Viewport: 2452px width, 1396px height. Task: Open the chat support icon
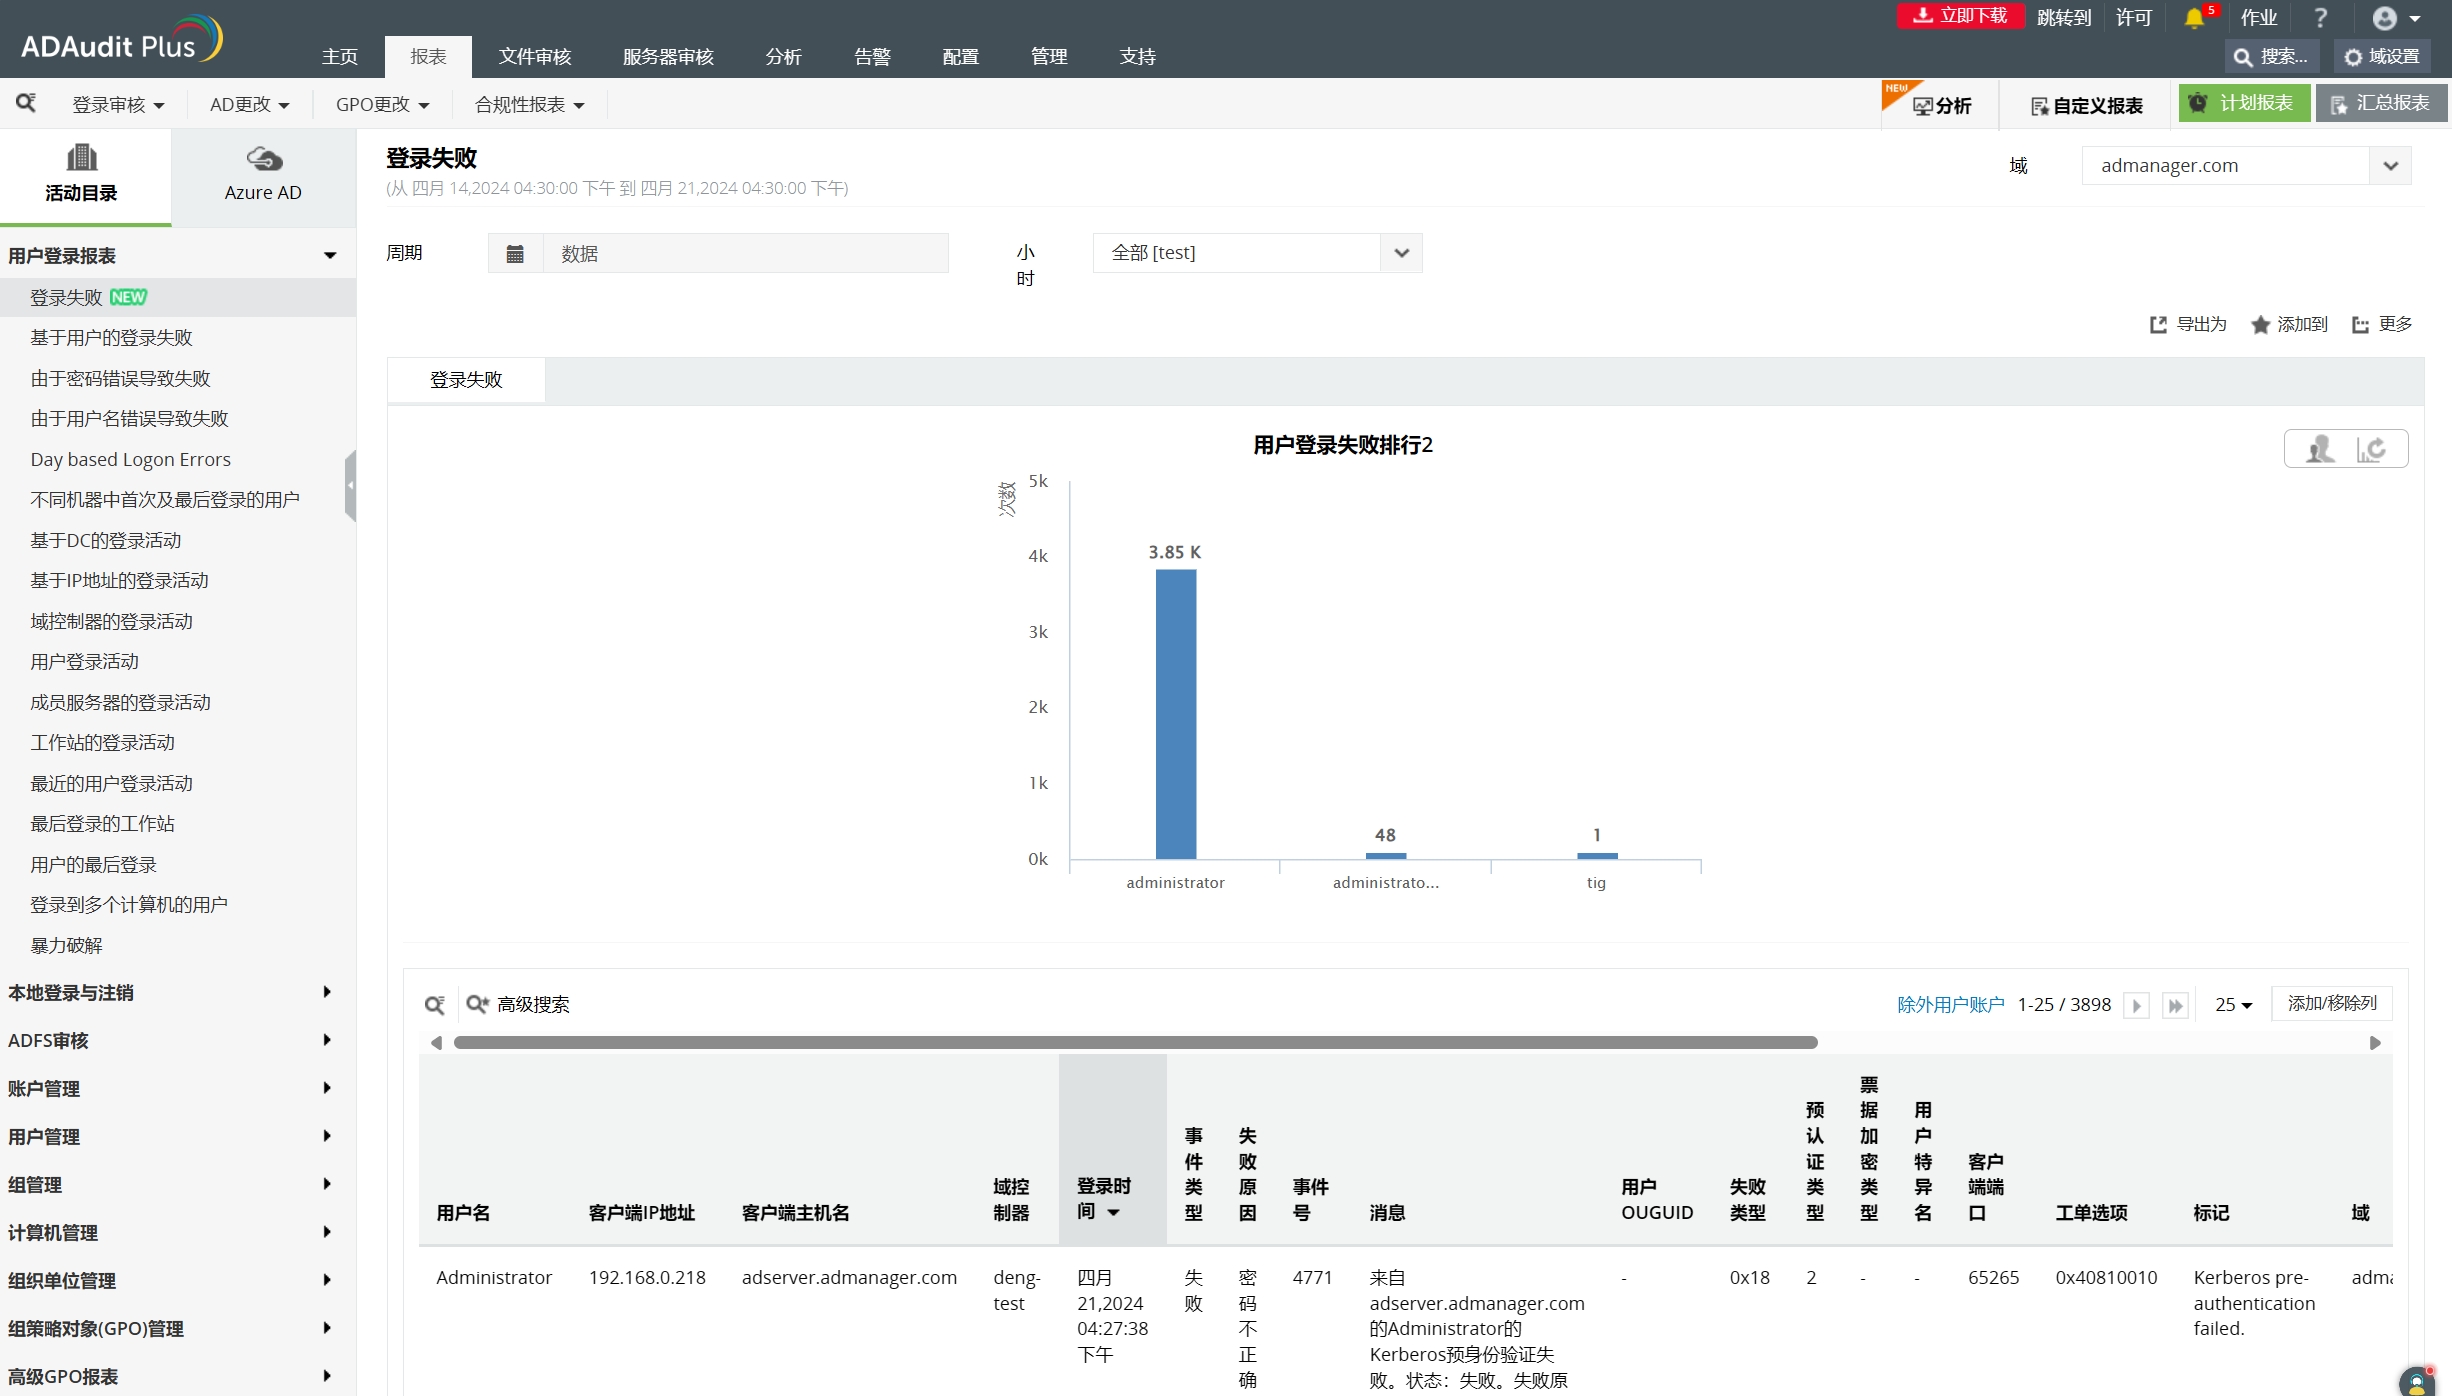[x=2417, y=1381]
